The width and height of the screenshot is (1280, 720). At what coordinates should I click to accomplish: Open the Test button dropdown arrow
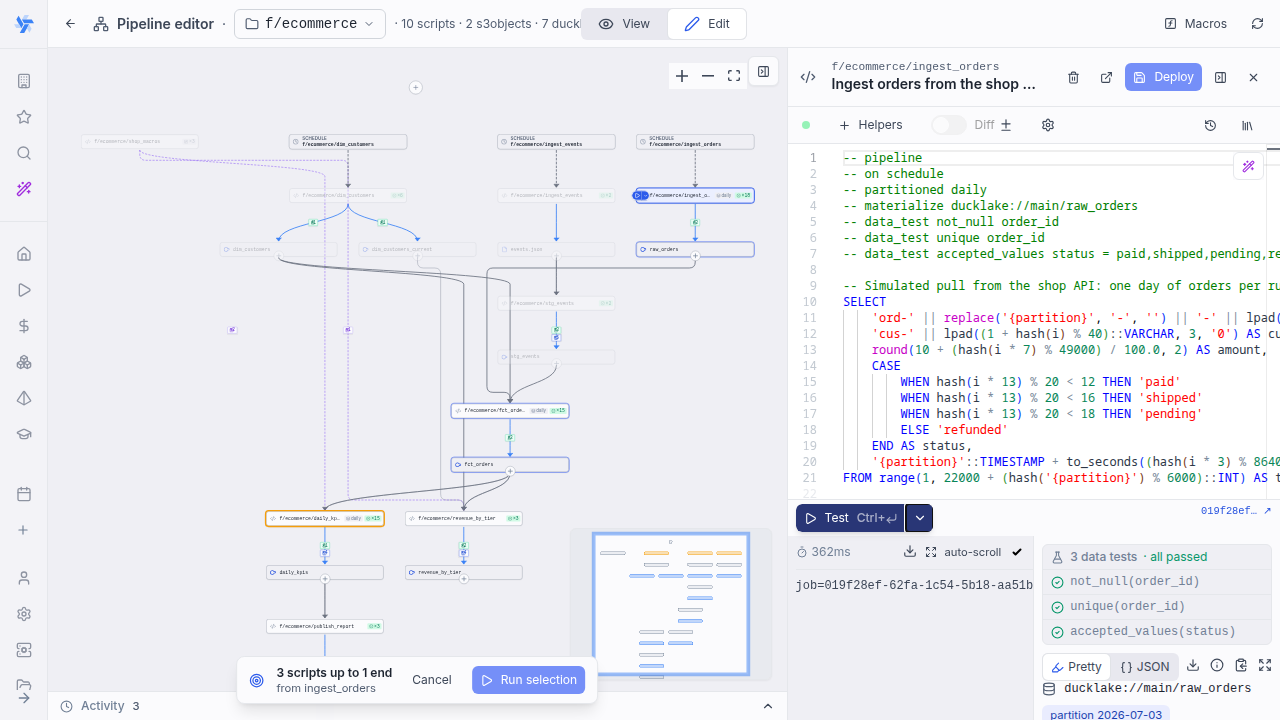point(920,518)
